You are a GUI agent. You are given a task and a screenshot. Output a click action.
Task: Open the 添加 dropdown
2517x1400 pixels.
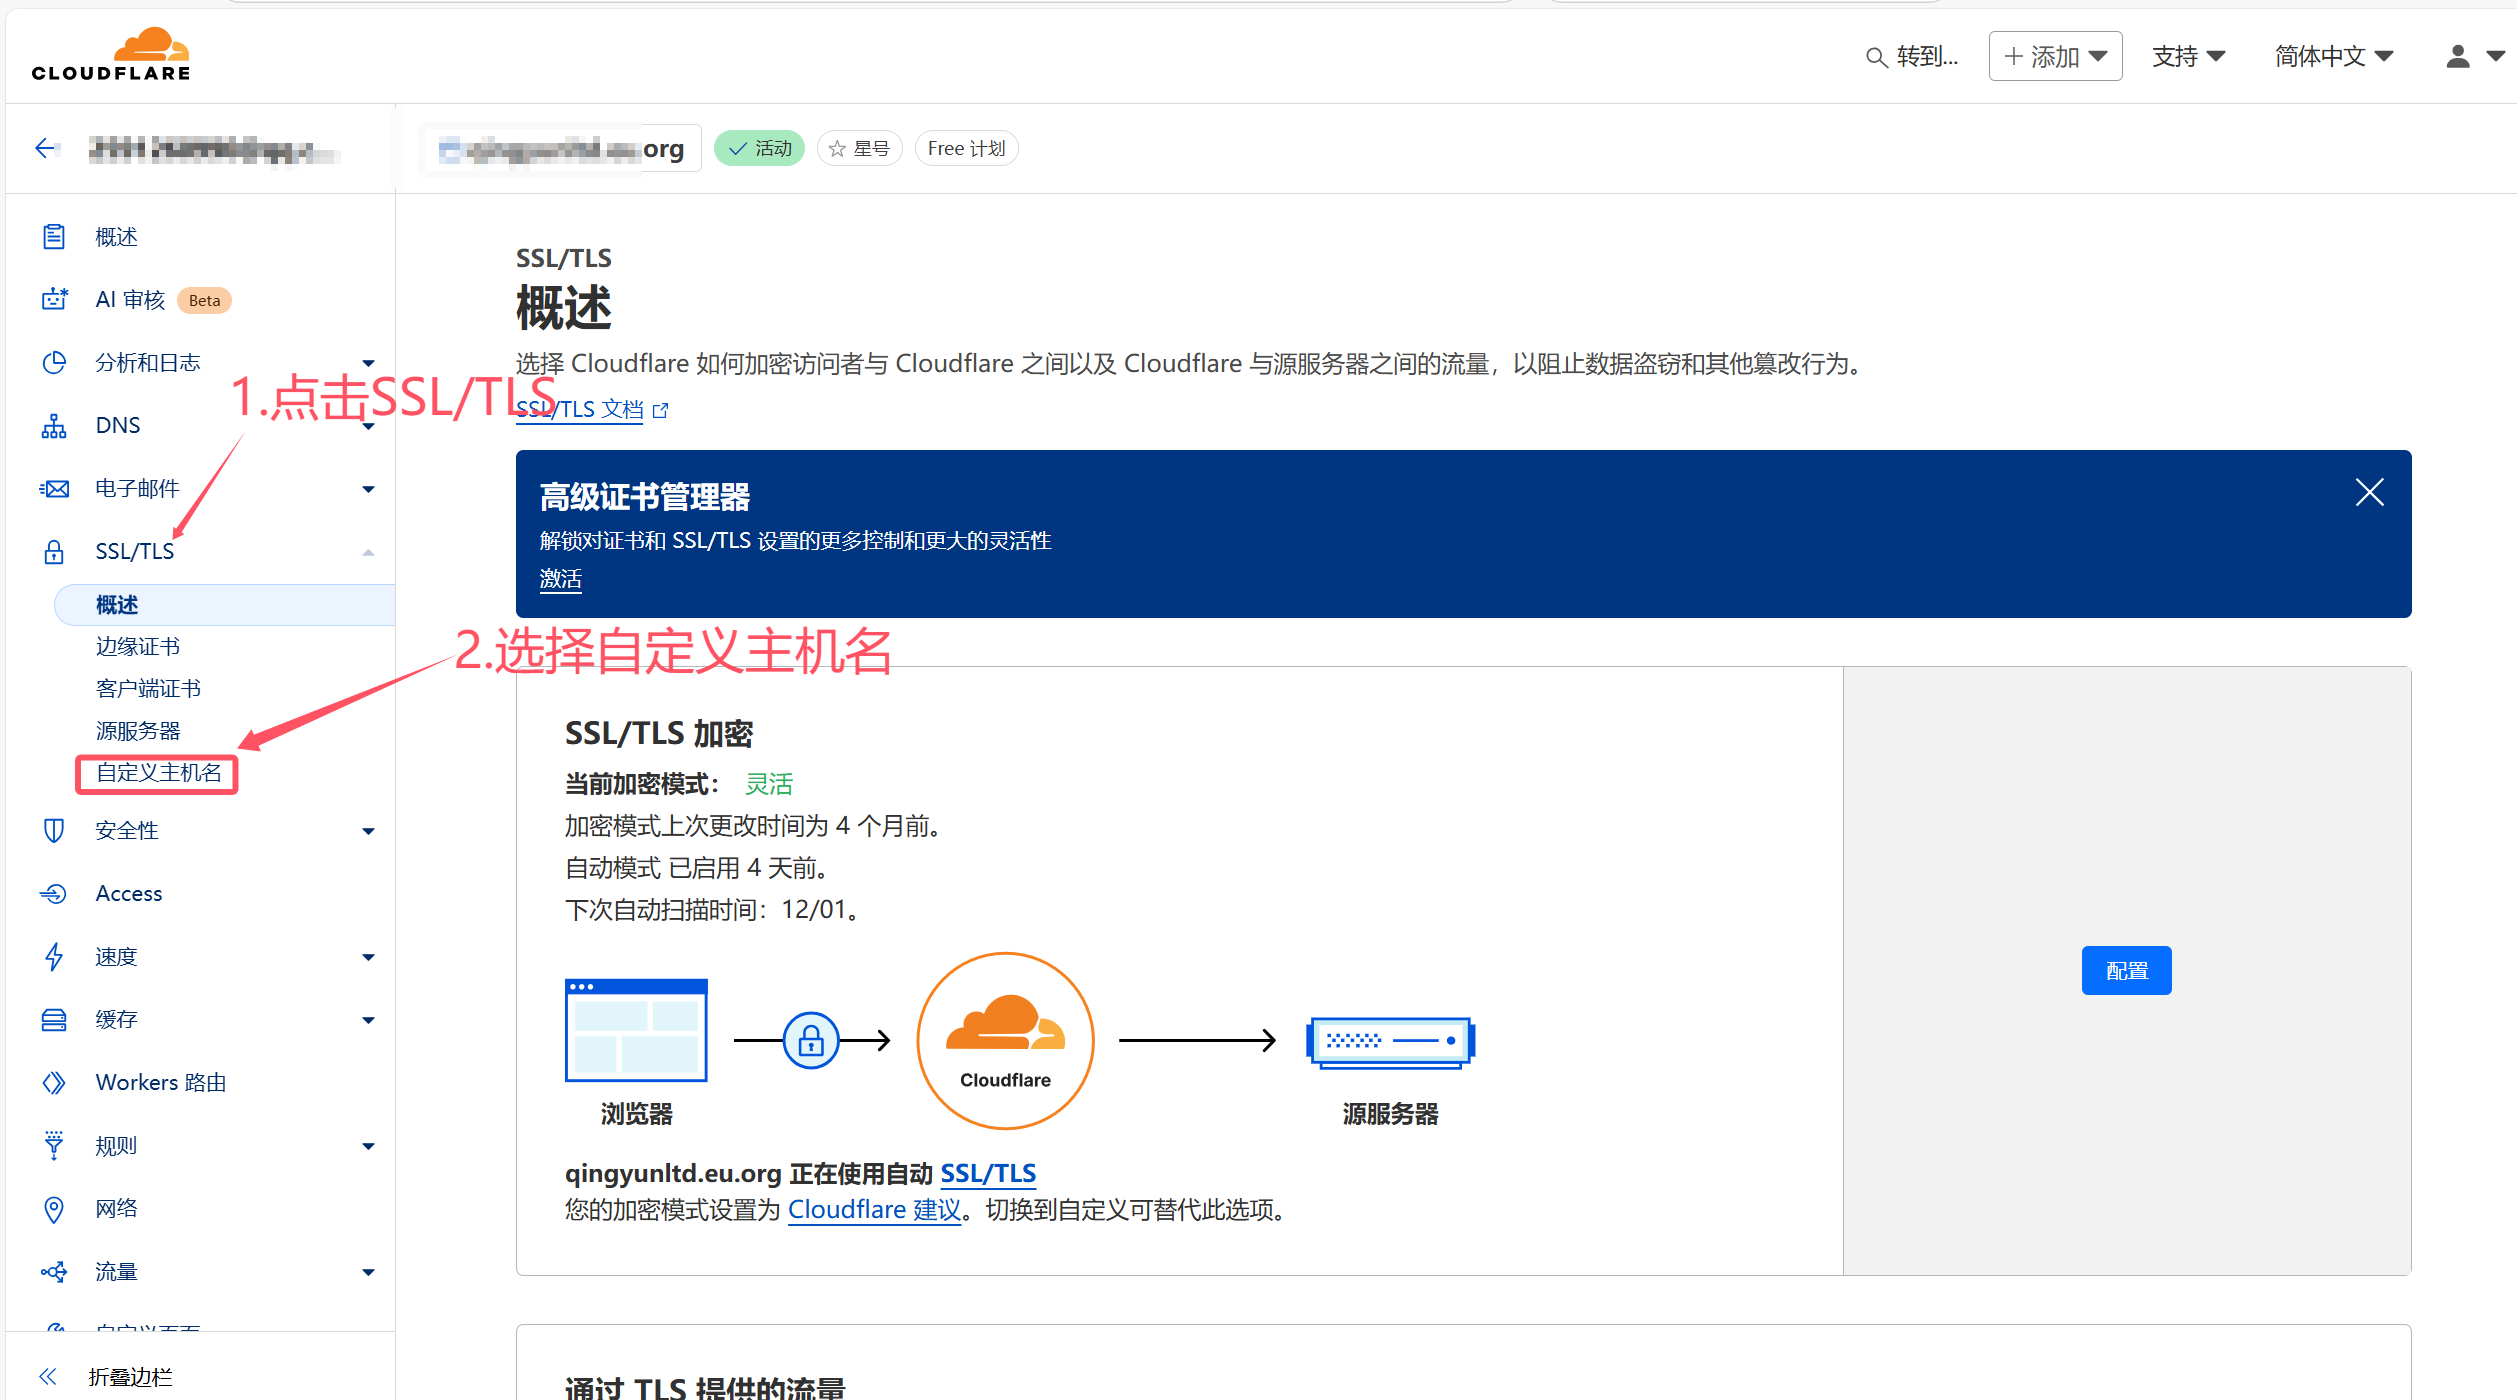(2055, 56)
